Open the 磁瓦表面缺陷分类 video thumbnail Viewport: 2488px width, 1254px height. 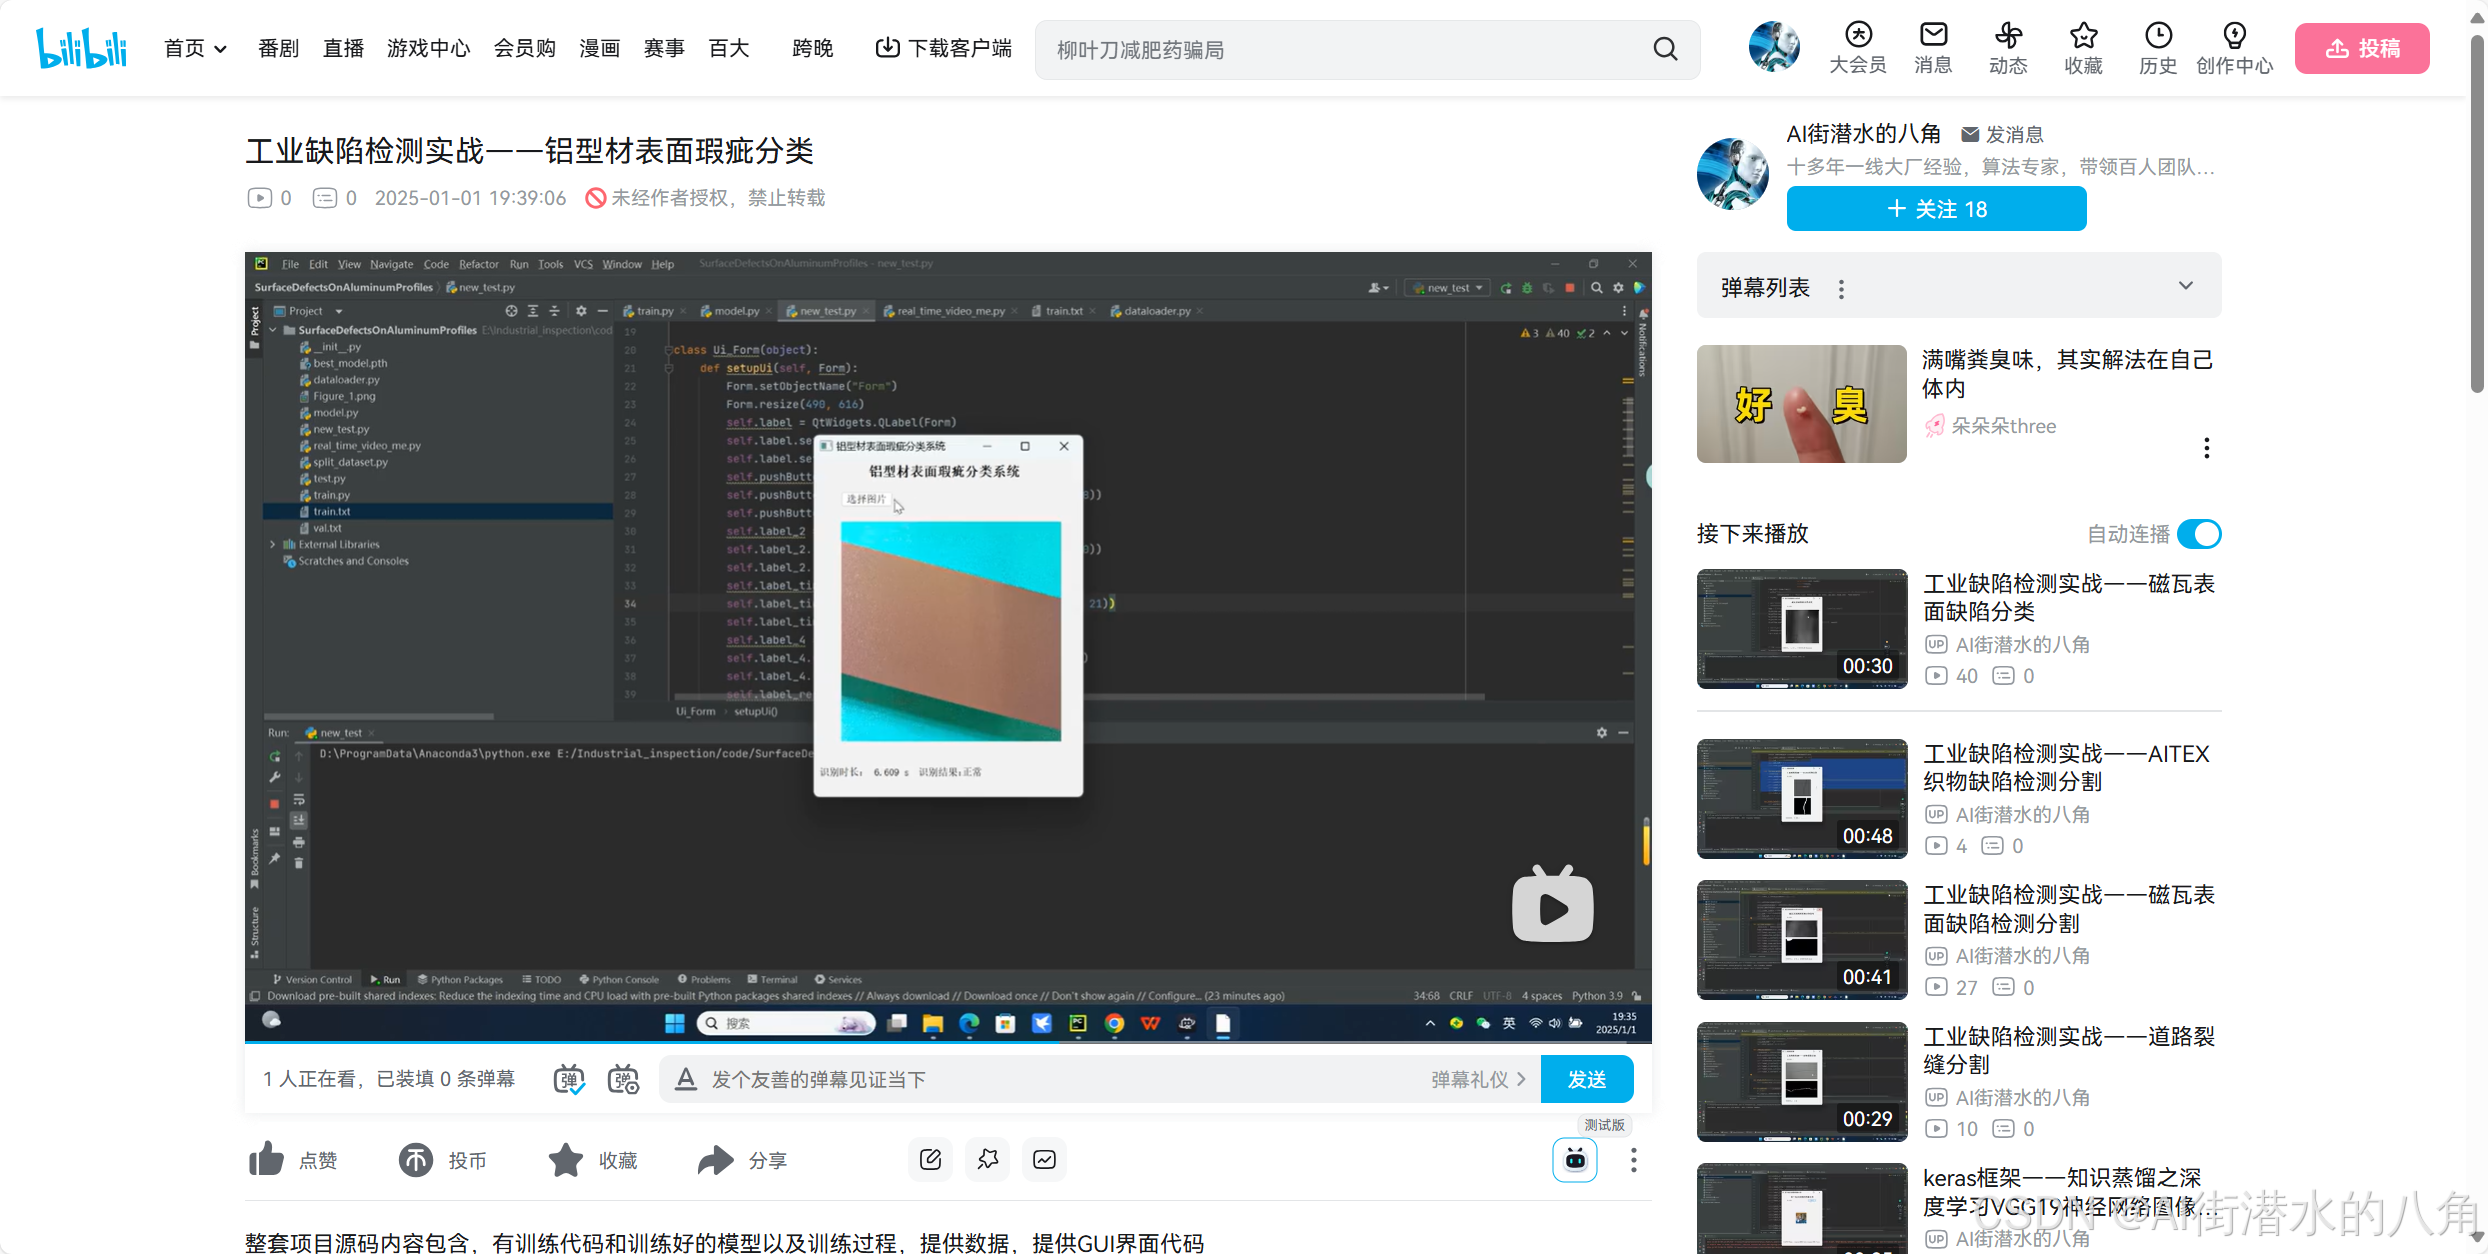[x=1802, y=629]
